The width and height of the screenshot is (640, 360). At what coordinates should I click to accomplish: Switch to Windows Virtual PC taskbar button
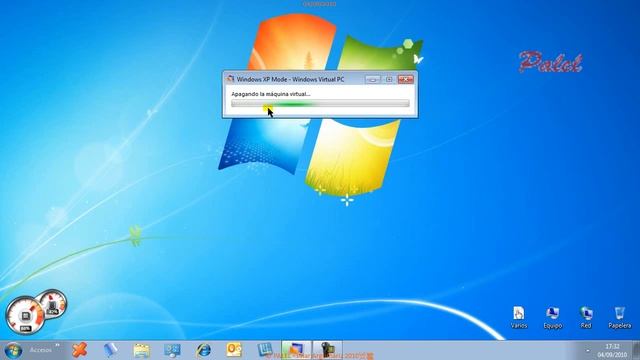[296, 350]
